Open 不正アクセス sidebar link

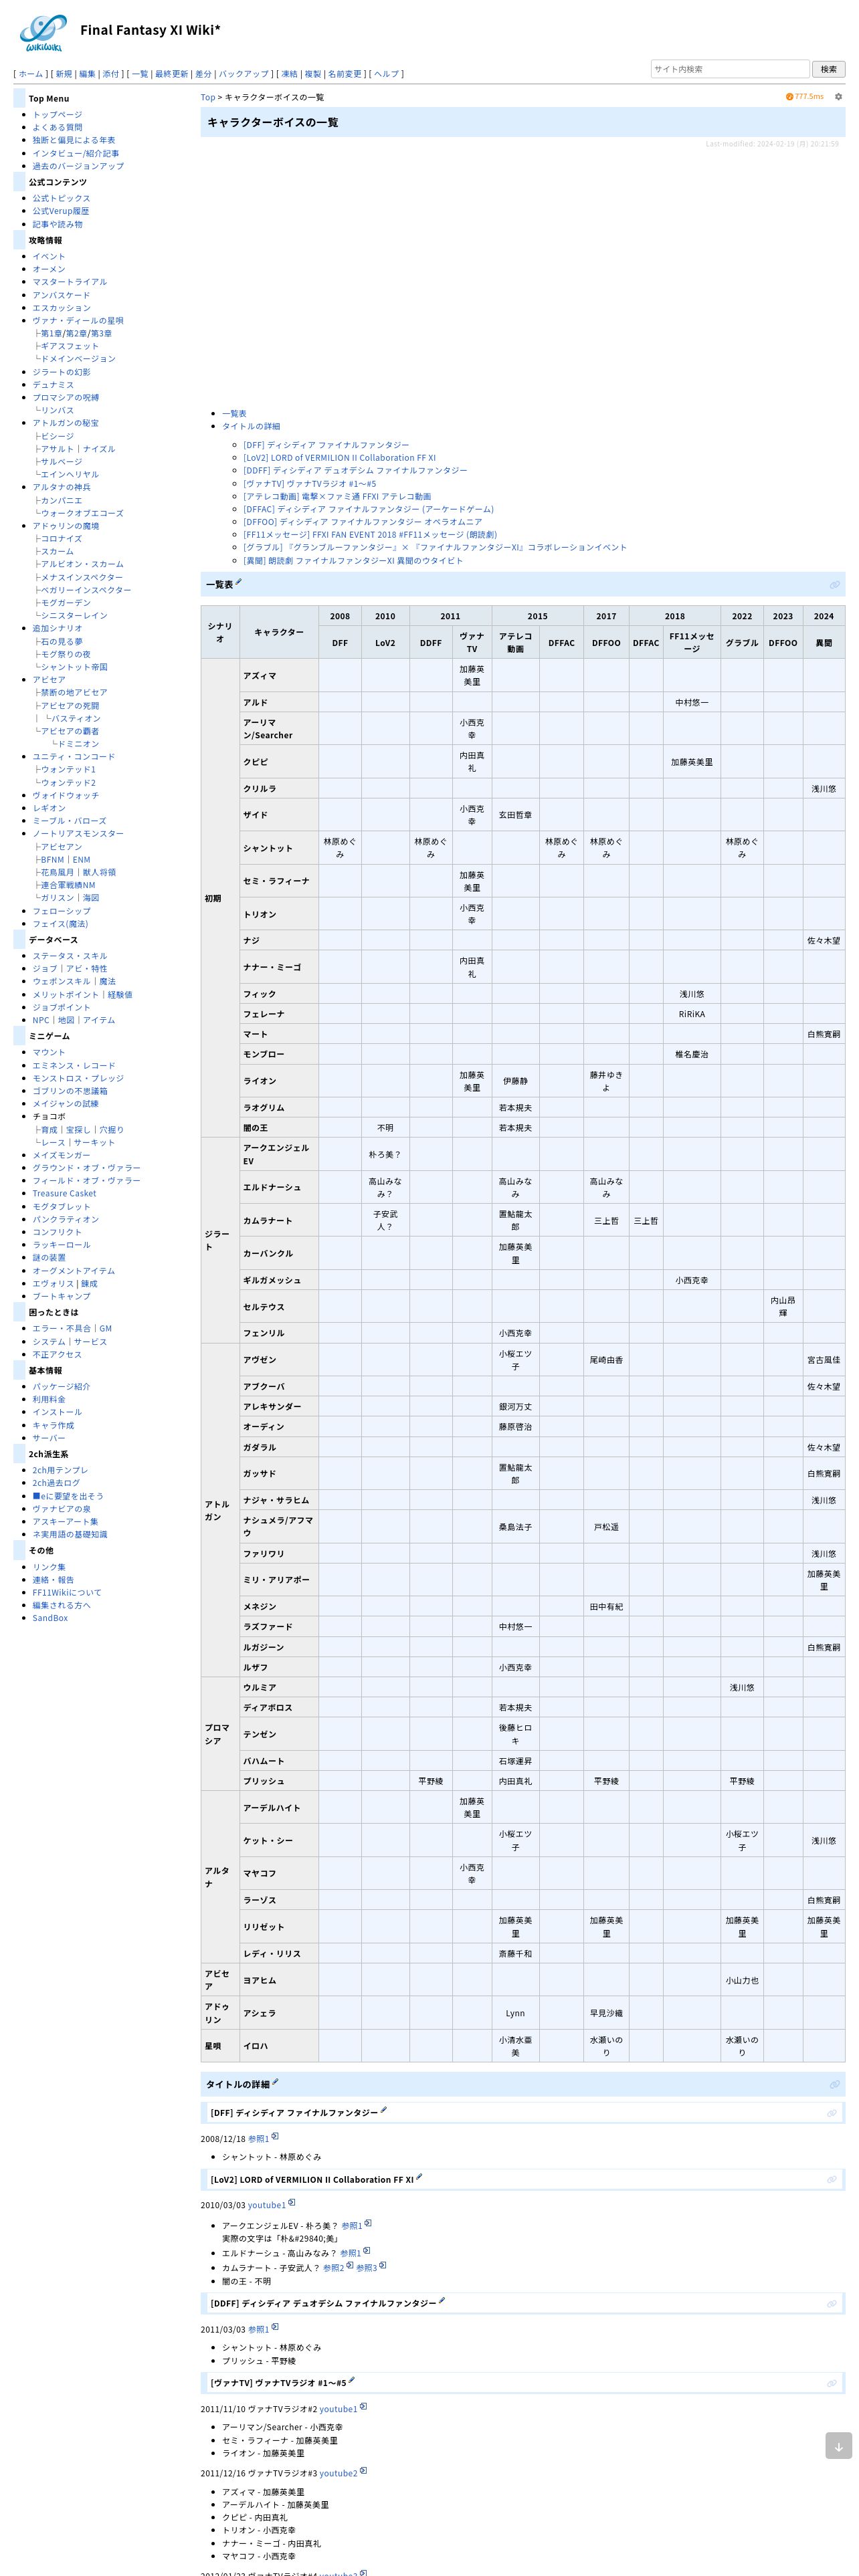point(57,1354)
